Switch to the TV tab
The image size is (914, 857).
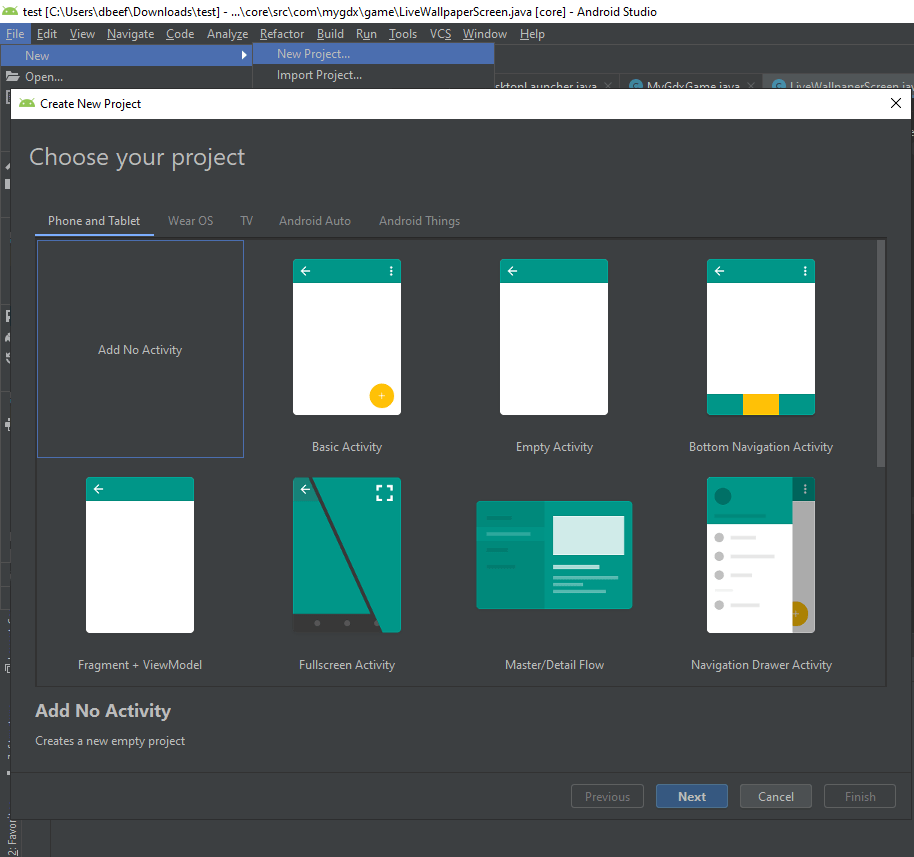(x=246, y=221)
